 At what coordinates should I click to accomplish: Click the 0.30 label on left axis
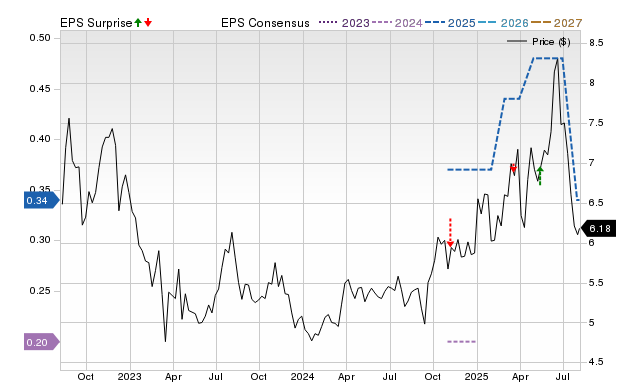tap(40, 240)
